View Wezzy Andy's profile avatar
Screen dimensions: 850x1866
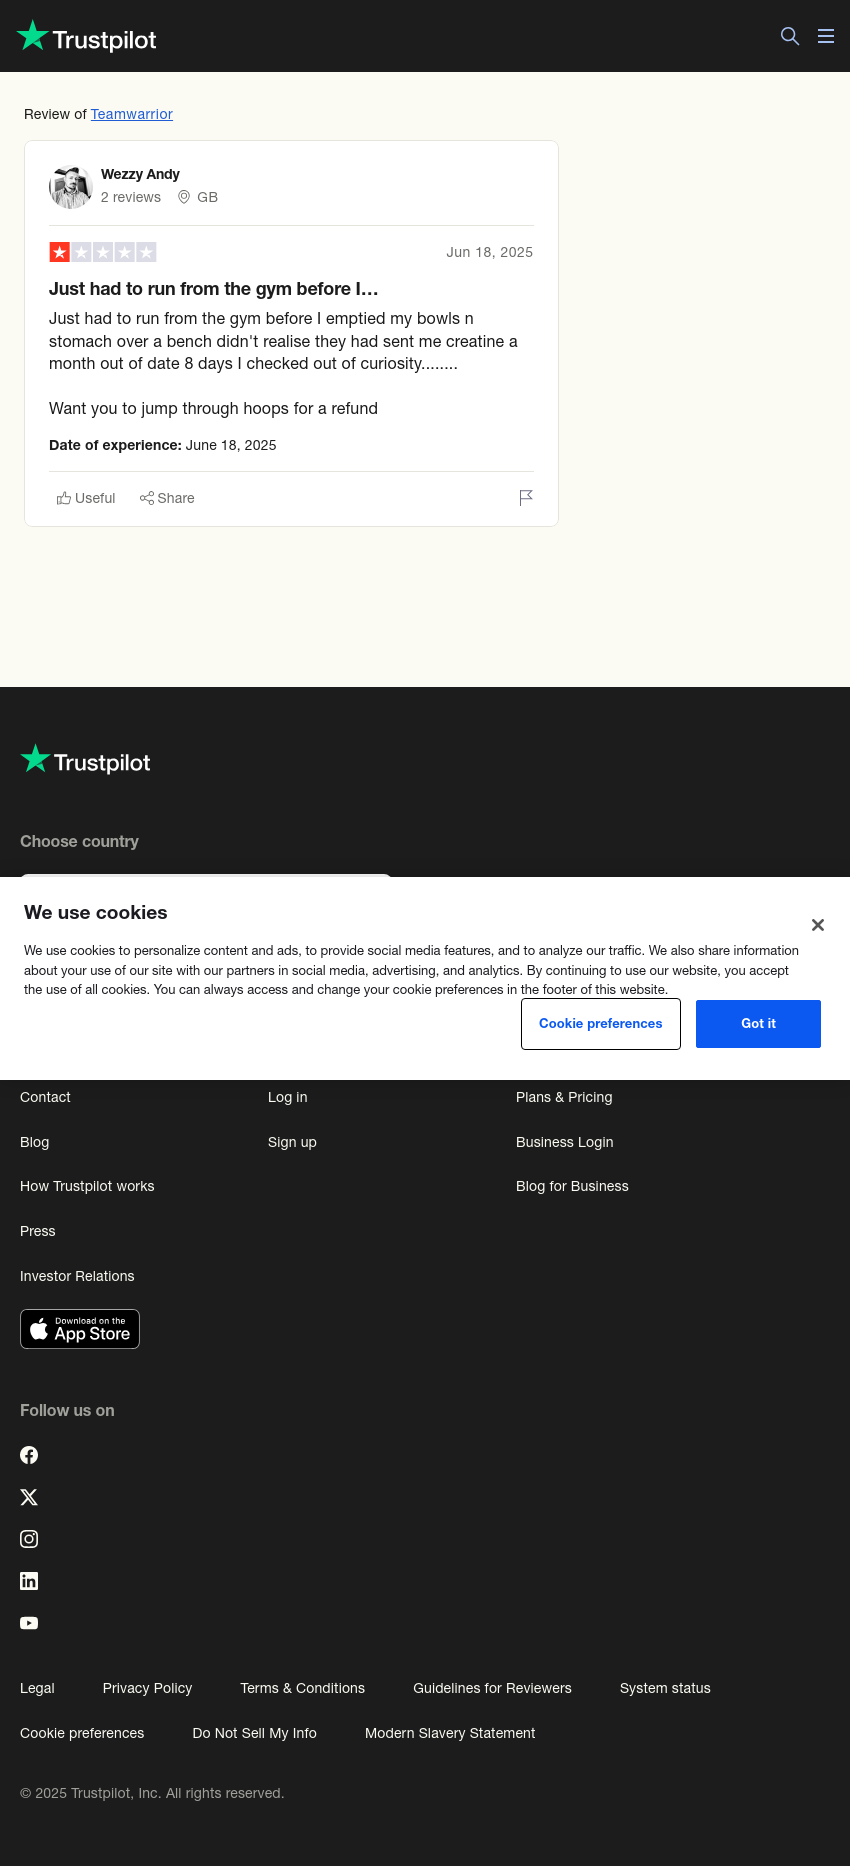tap(71, 186)
